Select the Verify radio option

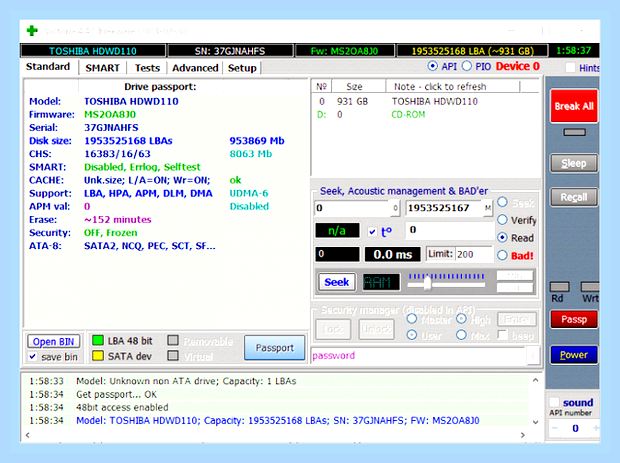click(502, 220)
